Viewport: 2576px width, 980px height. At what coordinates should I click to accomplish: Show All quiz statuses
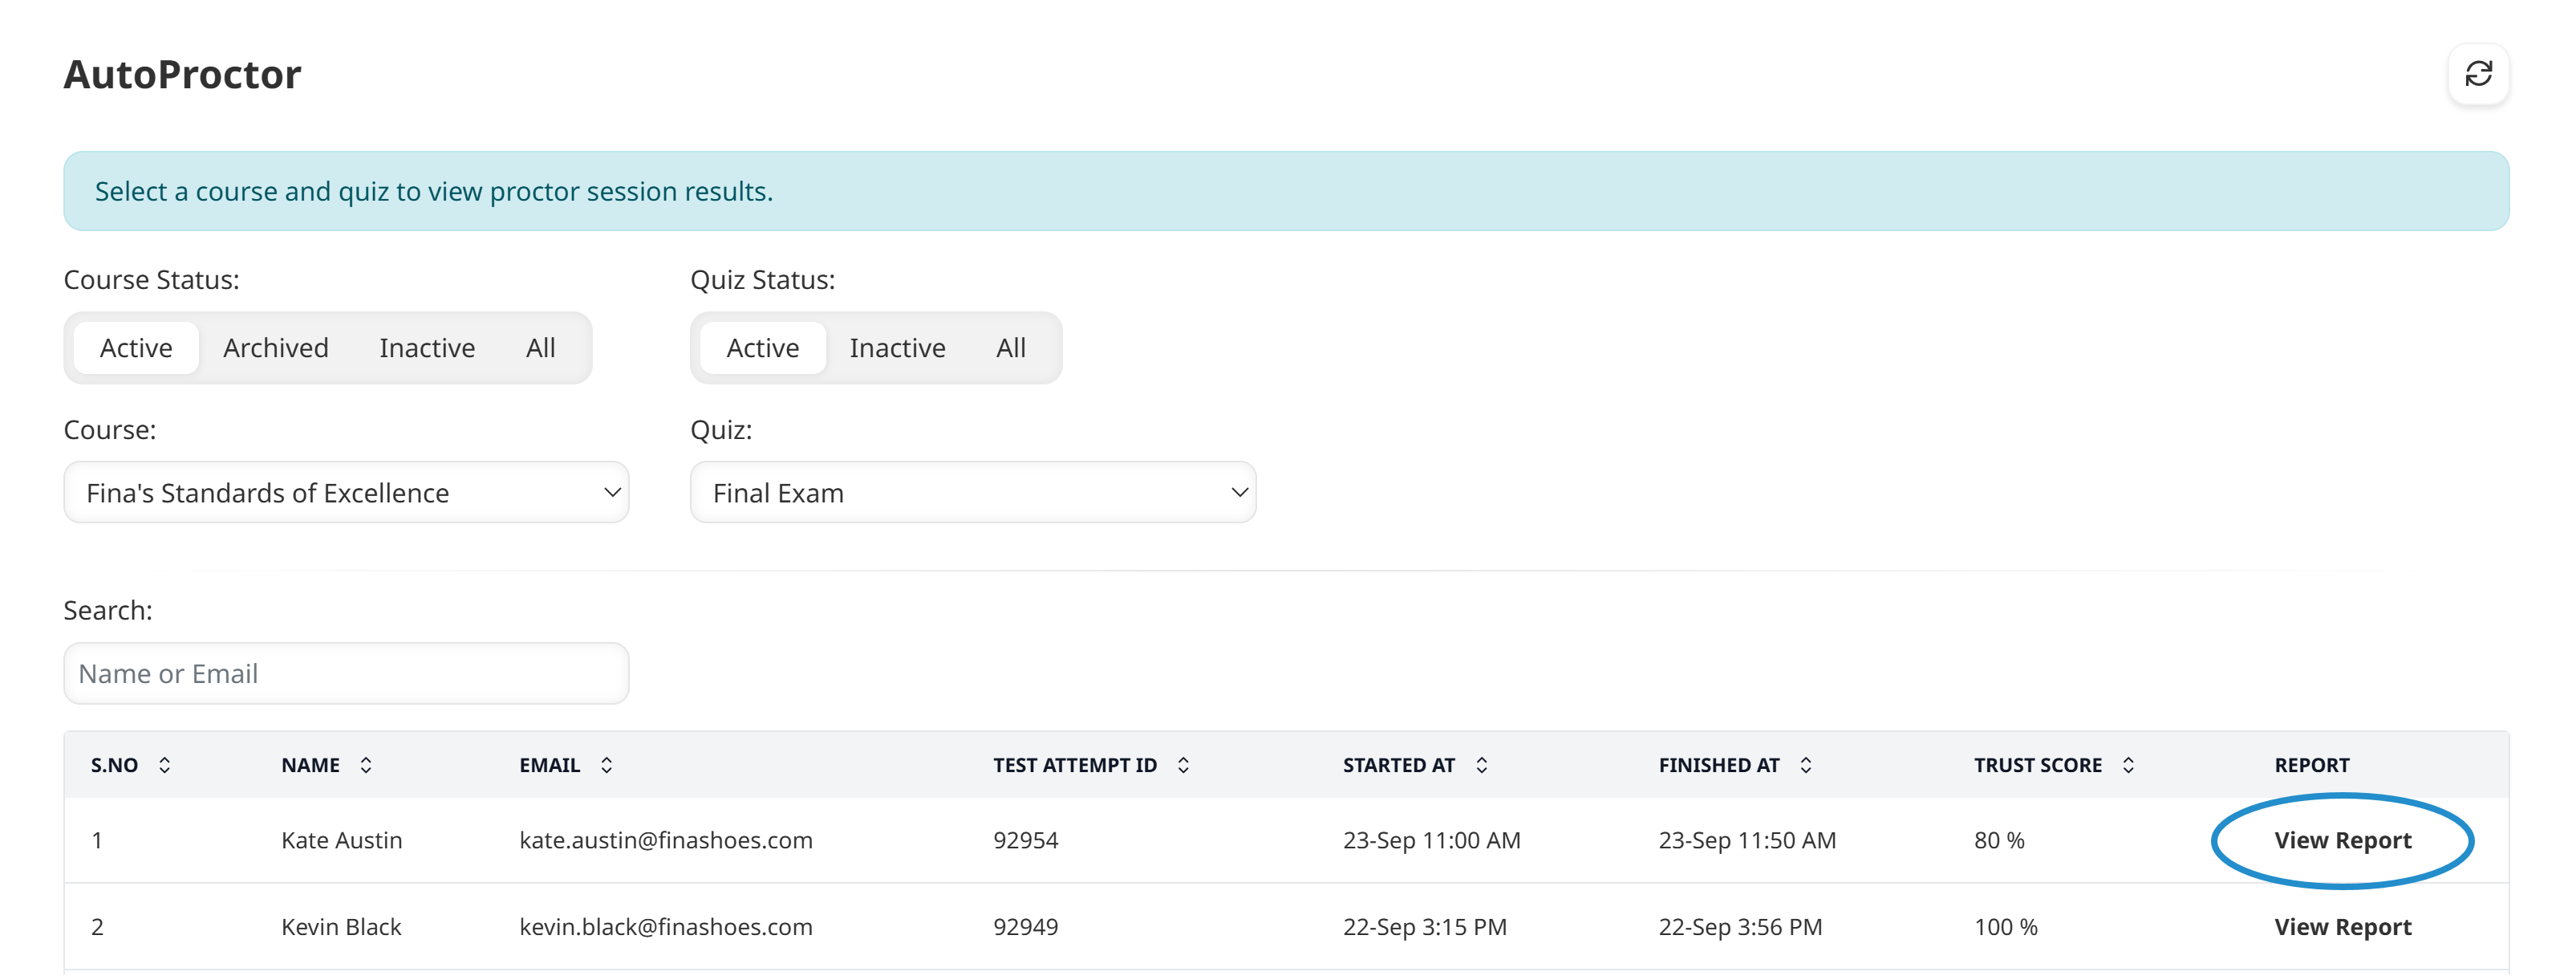click(1011, 347)
